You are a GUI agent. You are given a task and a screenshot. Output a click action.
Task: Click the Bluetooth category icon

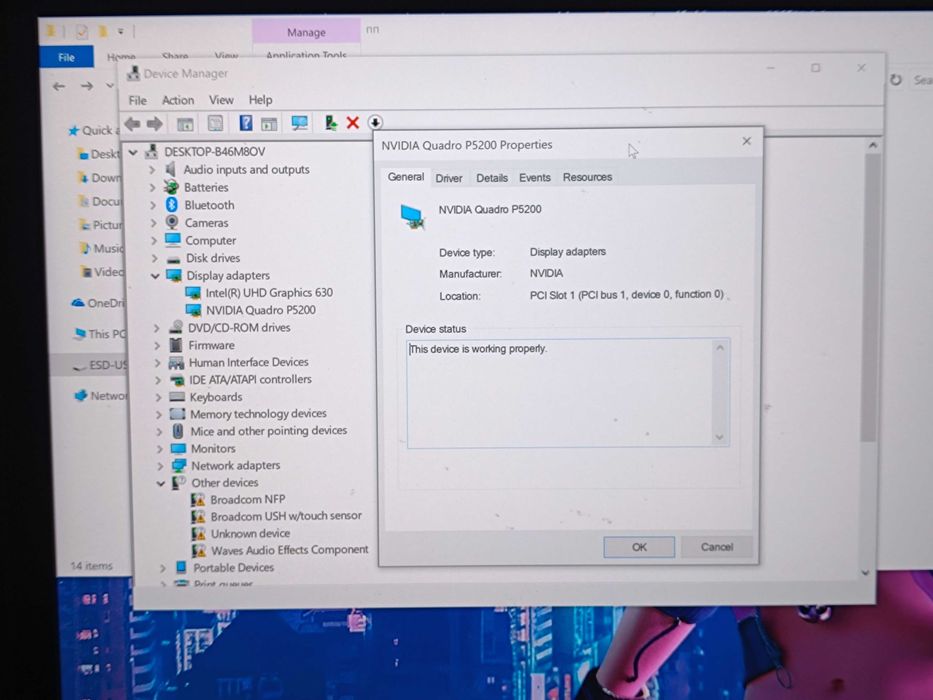point(172,205)
